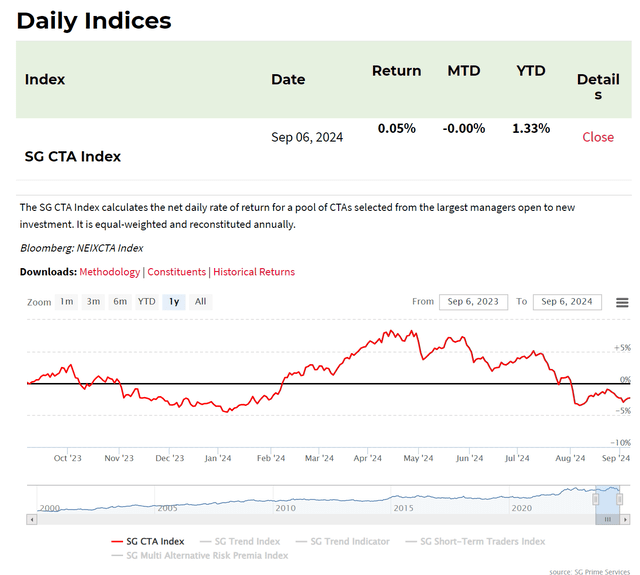Set chart zoom to 3m
The height and width of the screenshot is (575, 640).
(x=93, y=302)
